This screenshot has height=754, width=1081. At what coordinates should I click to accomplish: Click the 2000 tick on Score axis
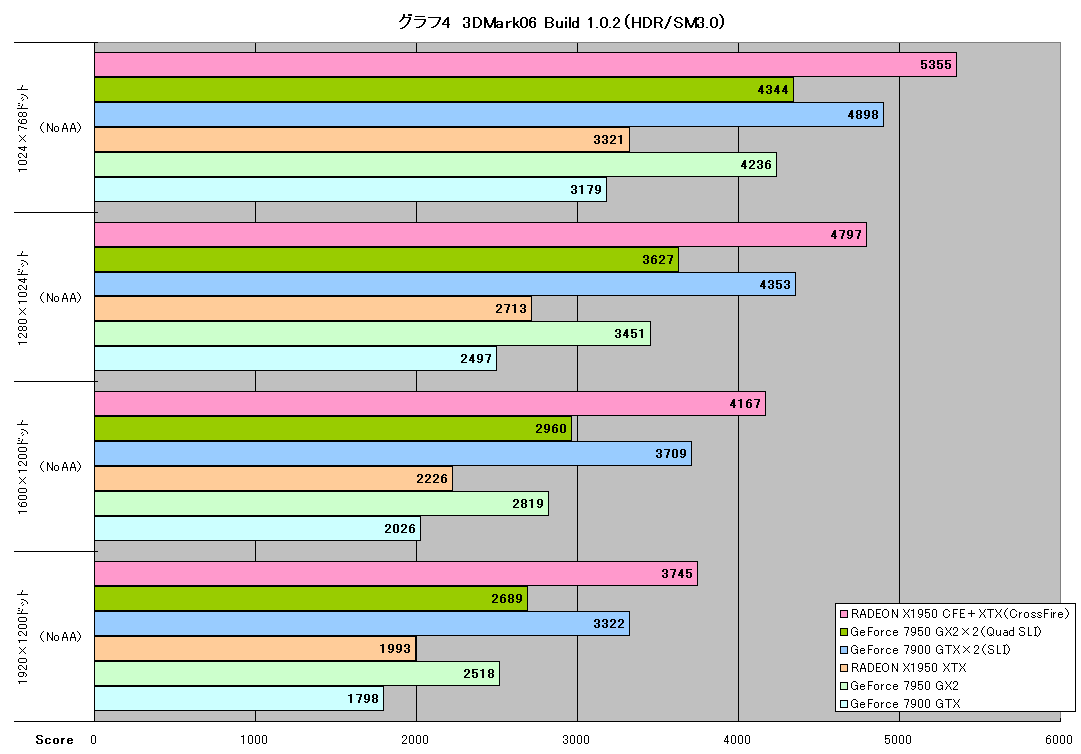415,740
